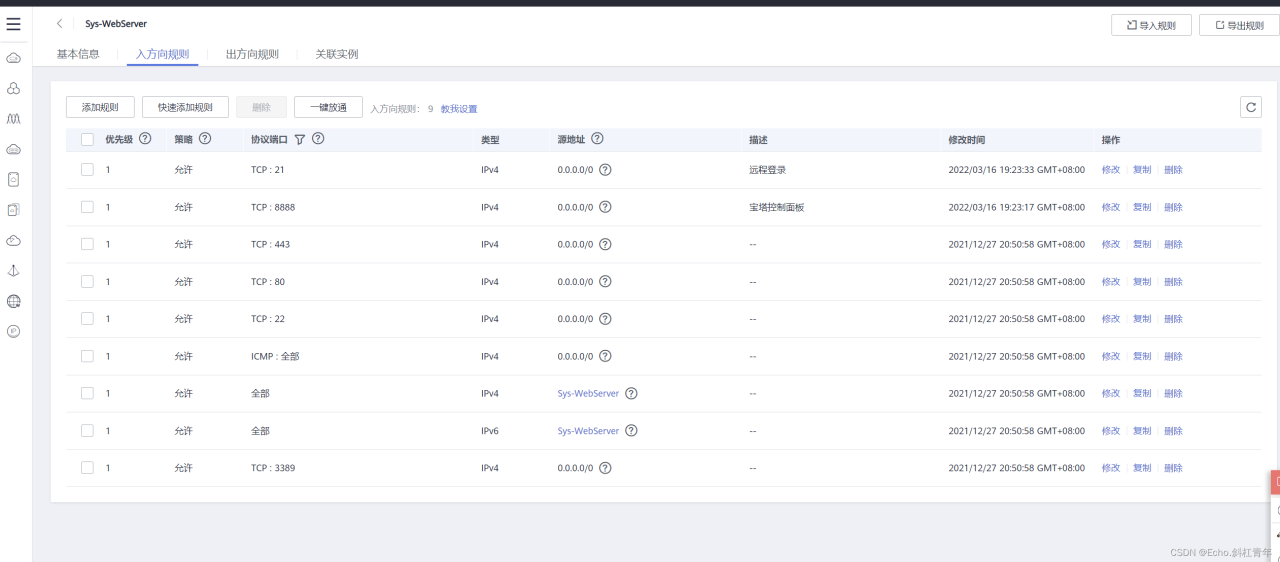Click 修改 for the TCP : 8888 rule
Screen dimensions: 1280x562
(x=1110, y=207)
